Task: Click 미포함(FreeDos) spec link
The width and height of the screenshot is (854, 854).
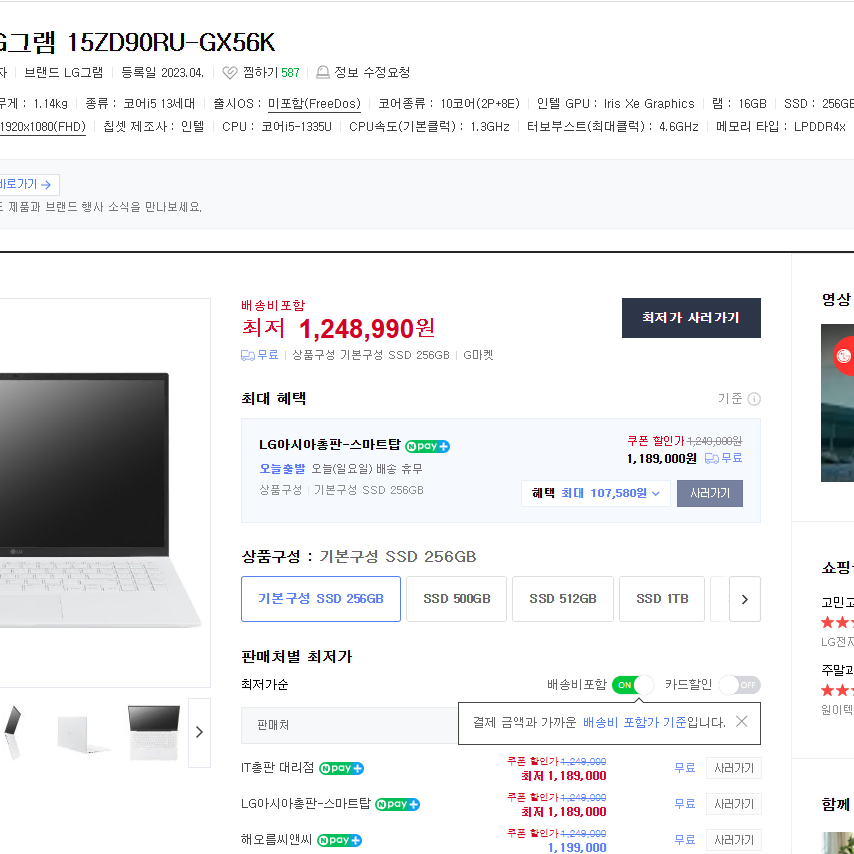Action: point(314,104)
